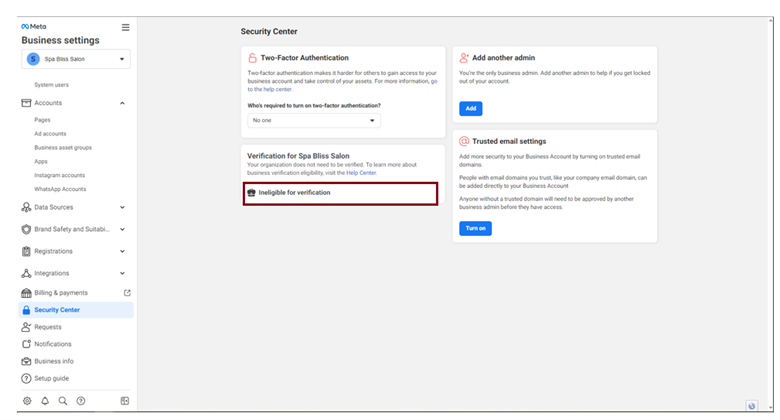Click the ineligible verification briefcase icon
780x420 pixels.
[251, 193]
